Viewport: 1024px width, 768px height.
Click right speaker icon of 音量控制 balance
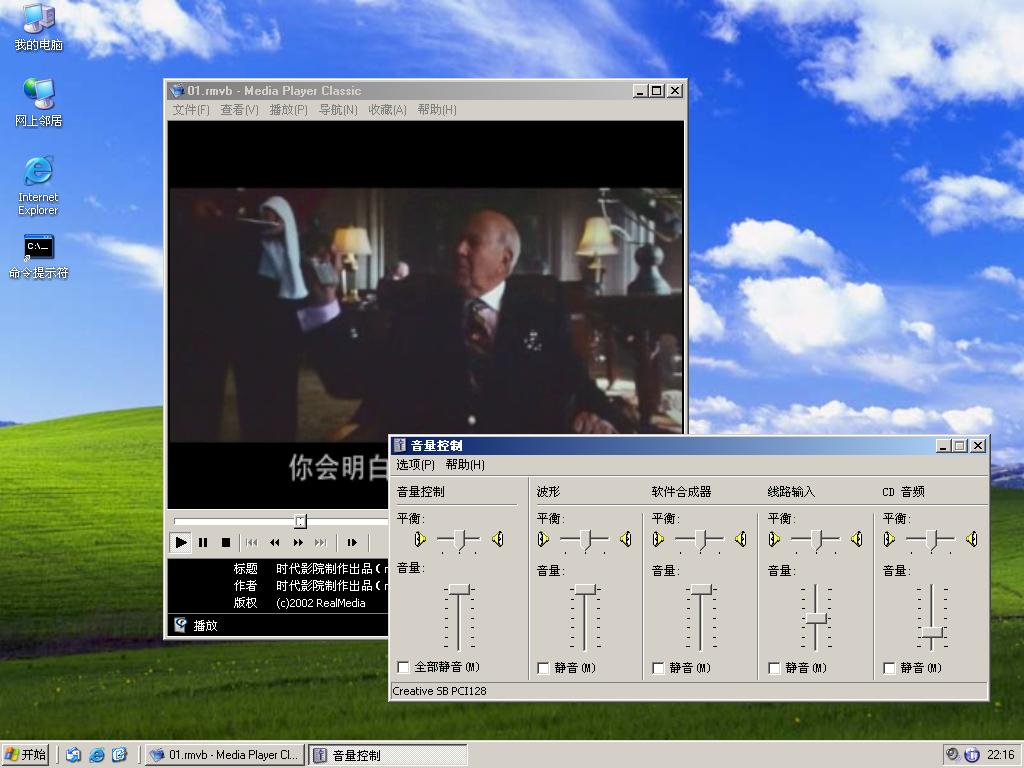[x=498, y=539]
